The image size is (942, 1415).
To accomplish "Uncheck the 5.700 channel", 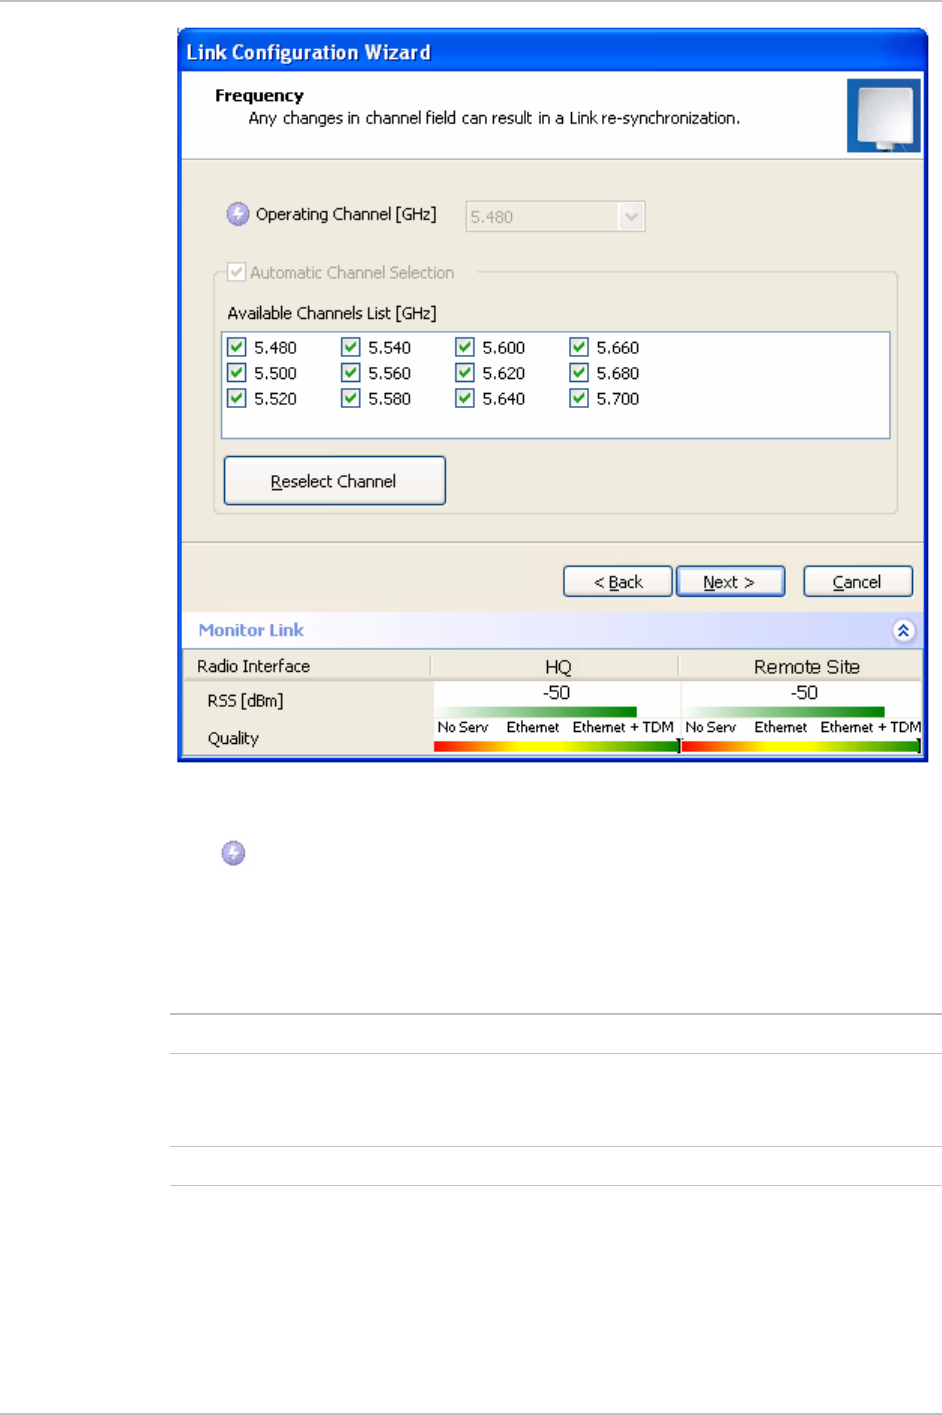I will click(578, 398).
